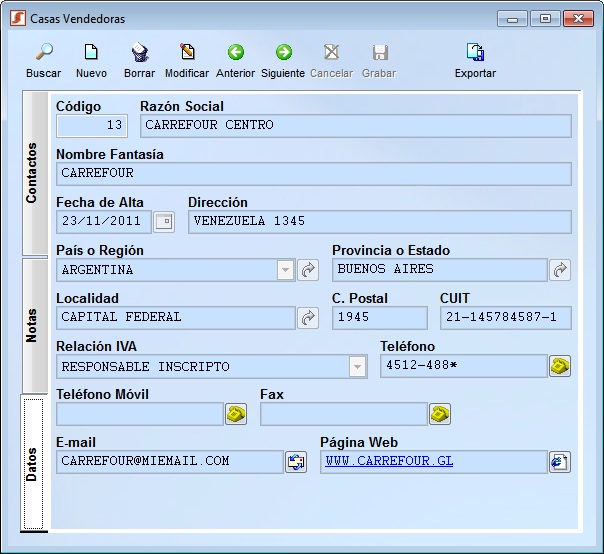Click the E-mail field
The height and width of the screenshot is (554, 604).
click(170, 462)
